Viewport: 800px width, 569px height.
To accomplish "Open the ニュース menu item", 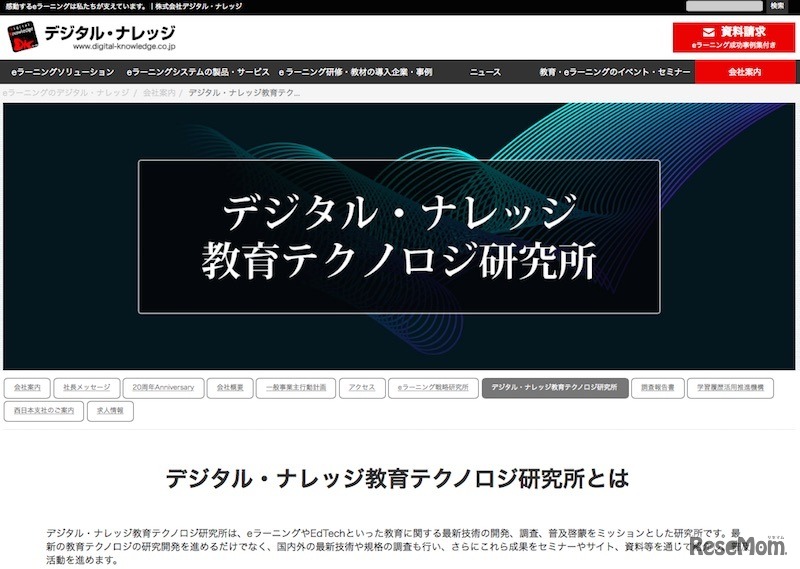I will [x=485, y=72].
